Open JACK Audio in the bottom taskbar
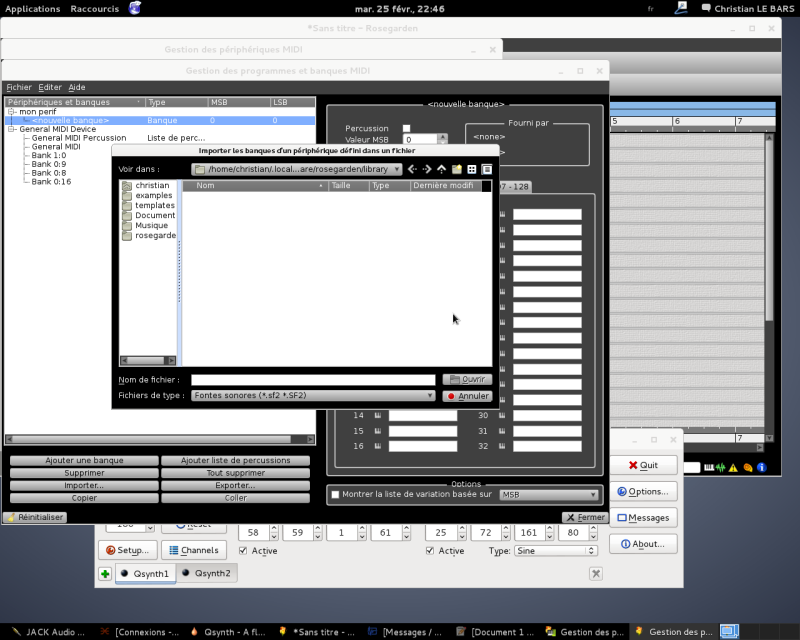This screenshot has height=640, width=800. click(x=48, y=632)
